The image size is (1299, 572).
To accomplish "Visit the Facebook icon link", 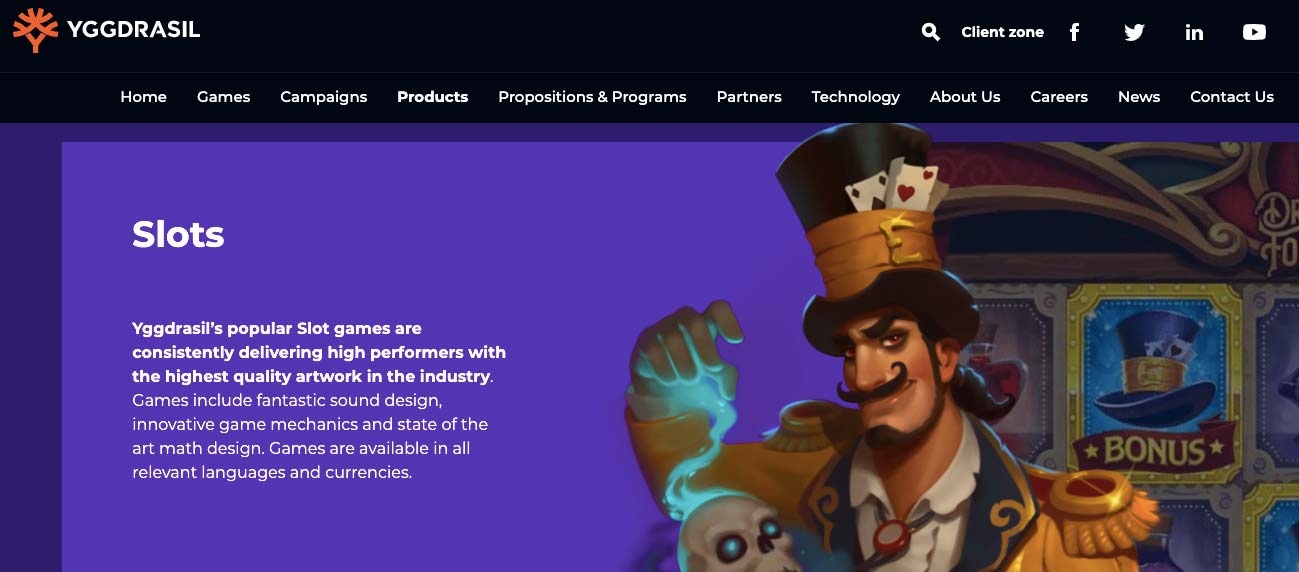I will (x=1074, y=32).
